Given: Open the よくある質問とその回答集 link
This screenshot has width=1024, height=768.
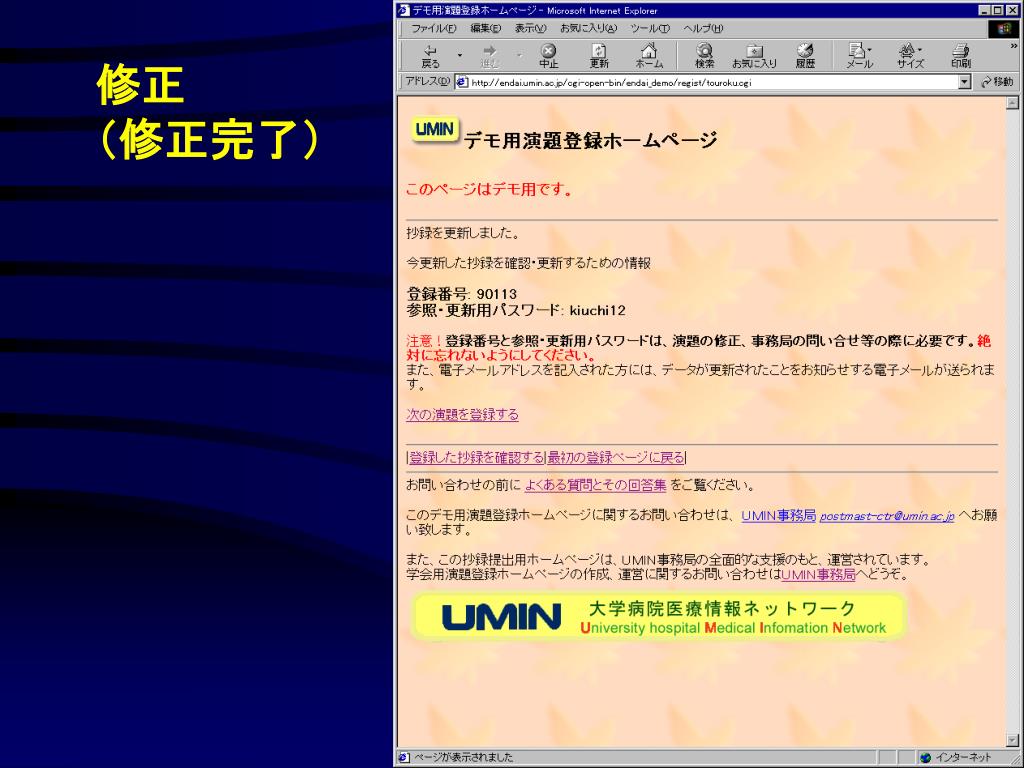Looking at the screenshot, I should [x=596, y=485].
